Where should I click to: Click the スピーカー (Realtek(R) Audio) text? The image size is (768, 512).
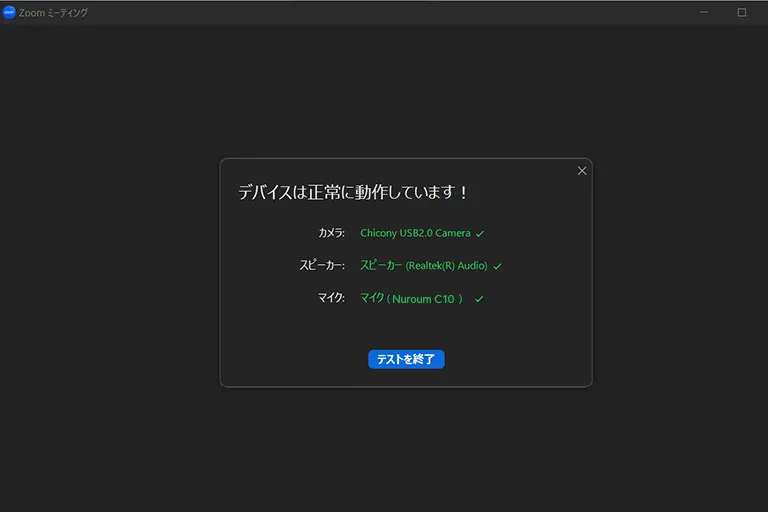click(424, 266)
